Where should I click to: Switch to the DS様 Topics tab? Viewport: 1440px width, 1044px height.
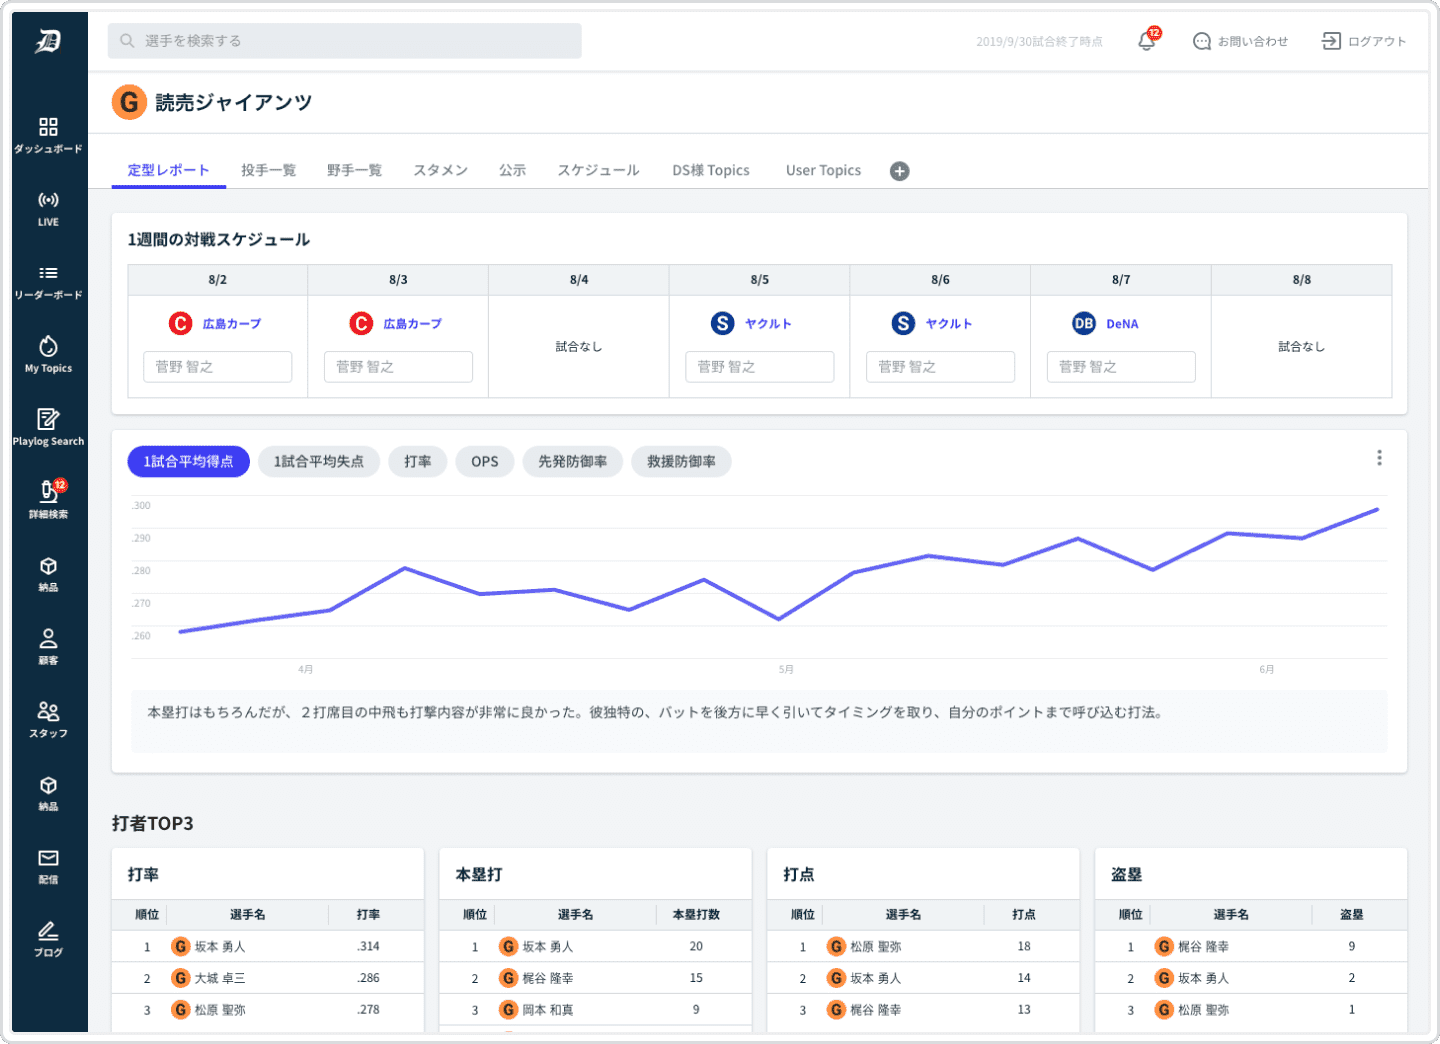tap(711, 170)
